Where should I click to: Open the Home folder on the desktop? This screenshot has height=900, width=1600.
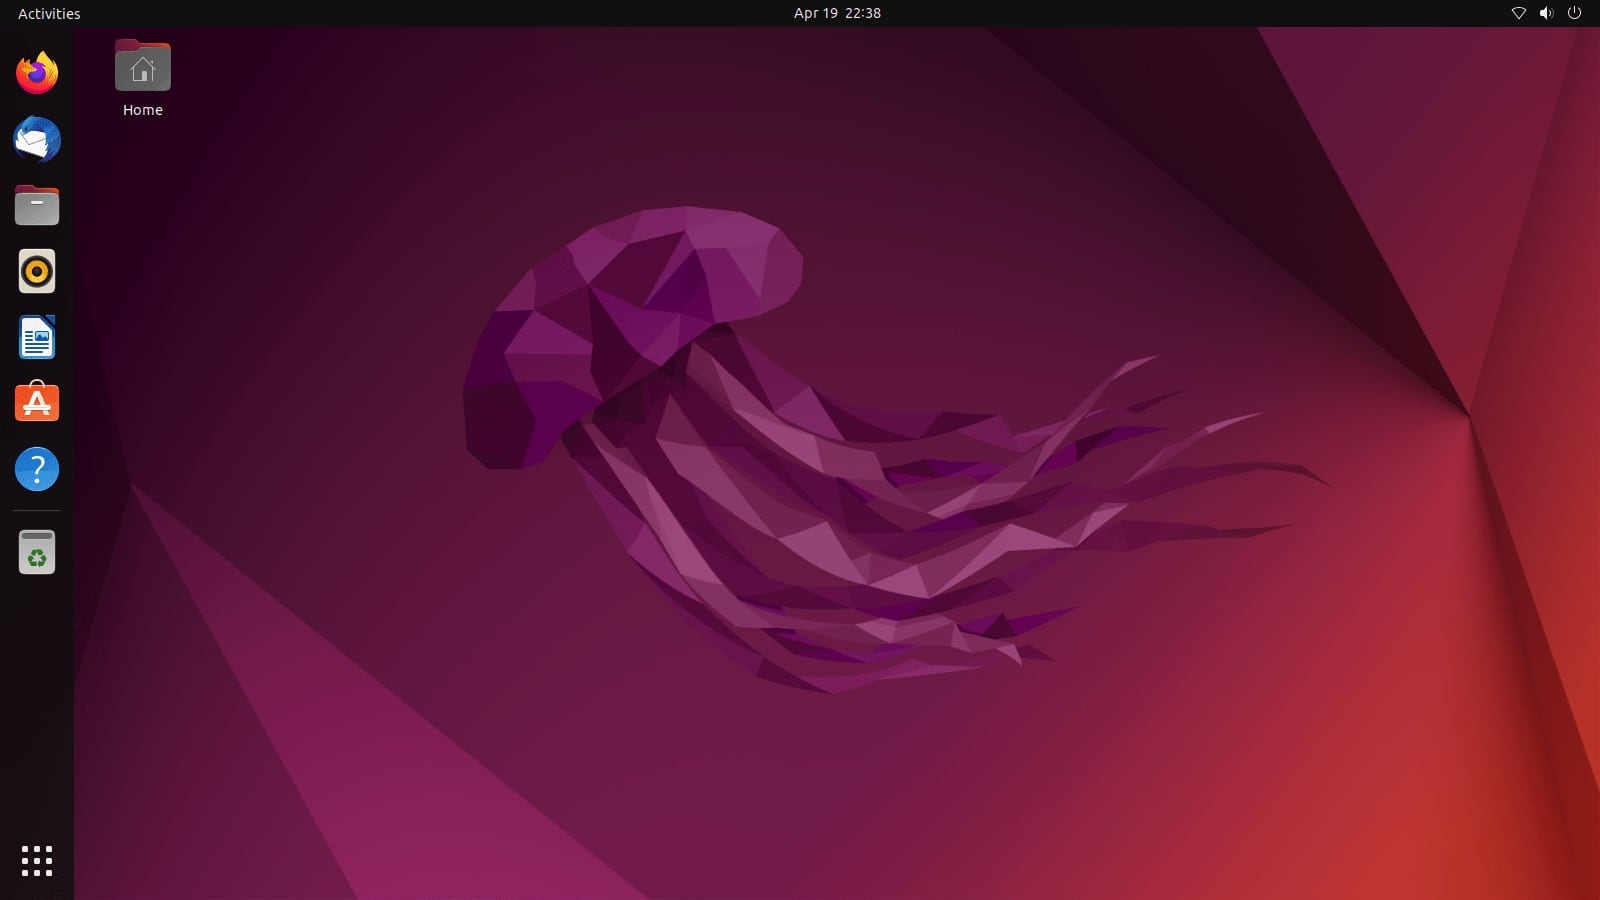pyautogui.click(x=142, y=67)
